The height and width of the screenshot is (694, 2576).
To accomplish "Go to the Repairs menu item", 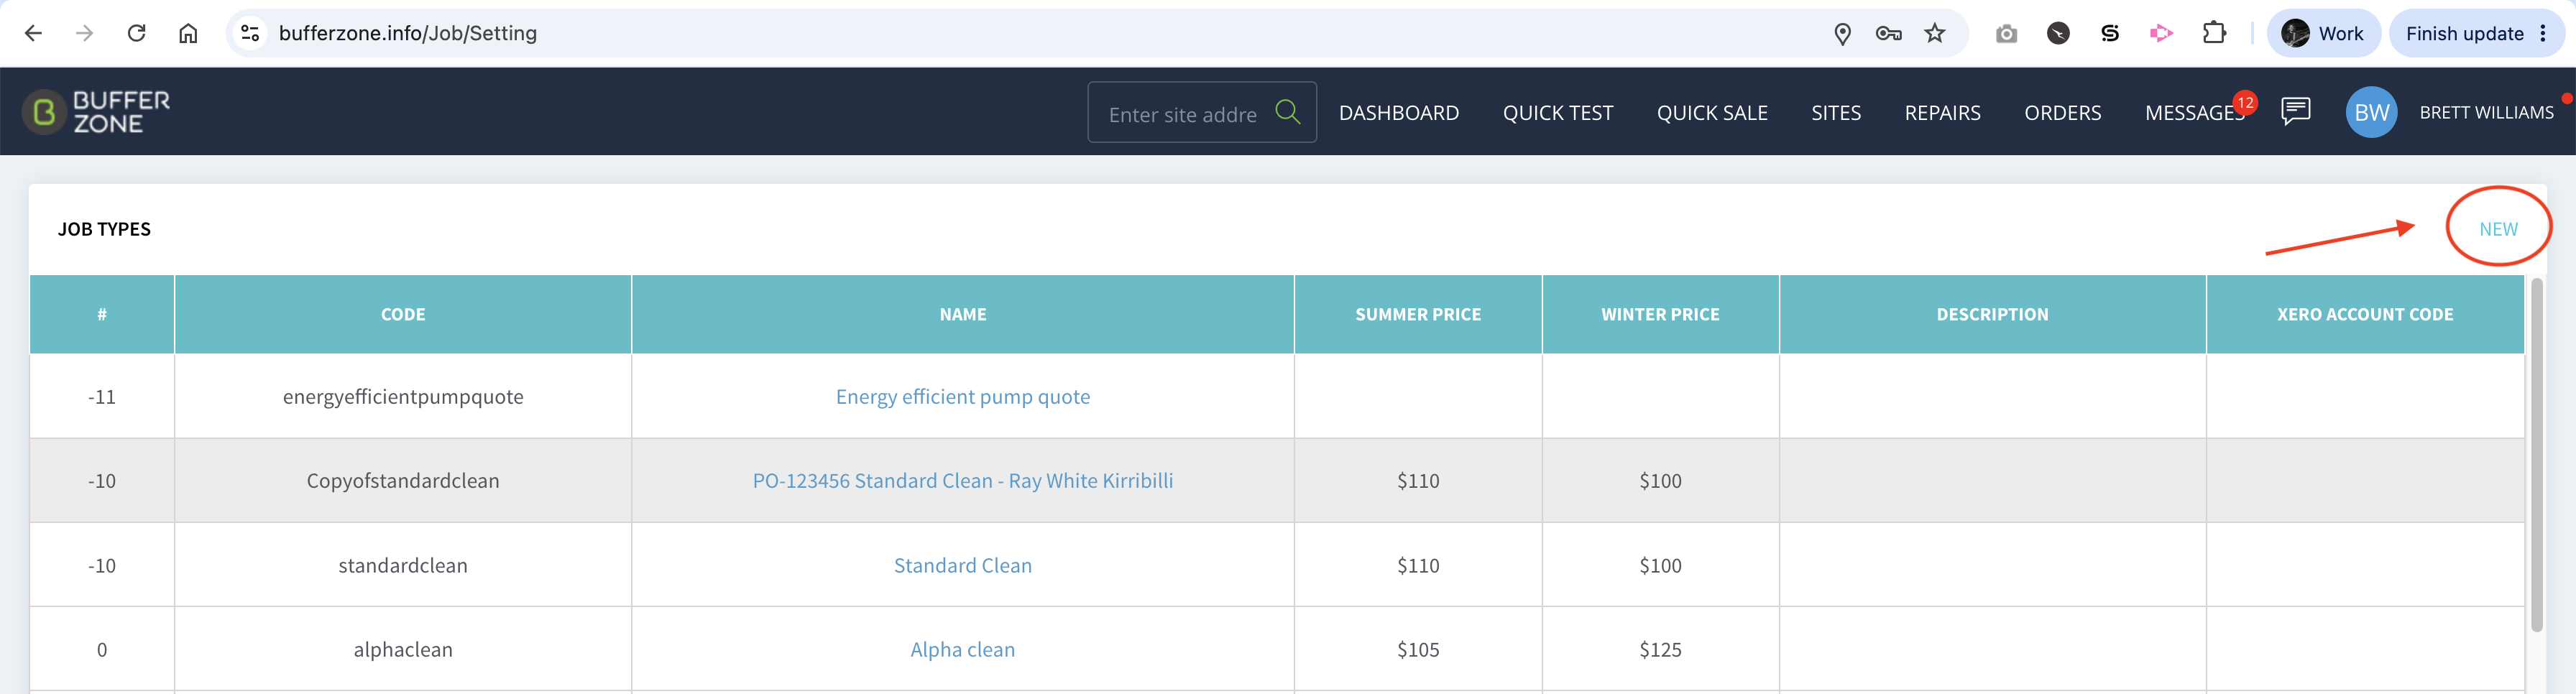I will click(x=1942, y=113).
